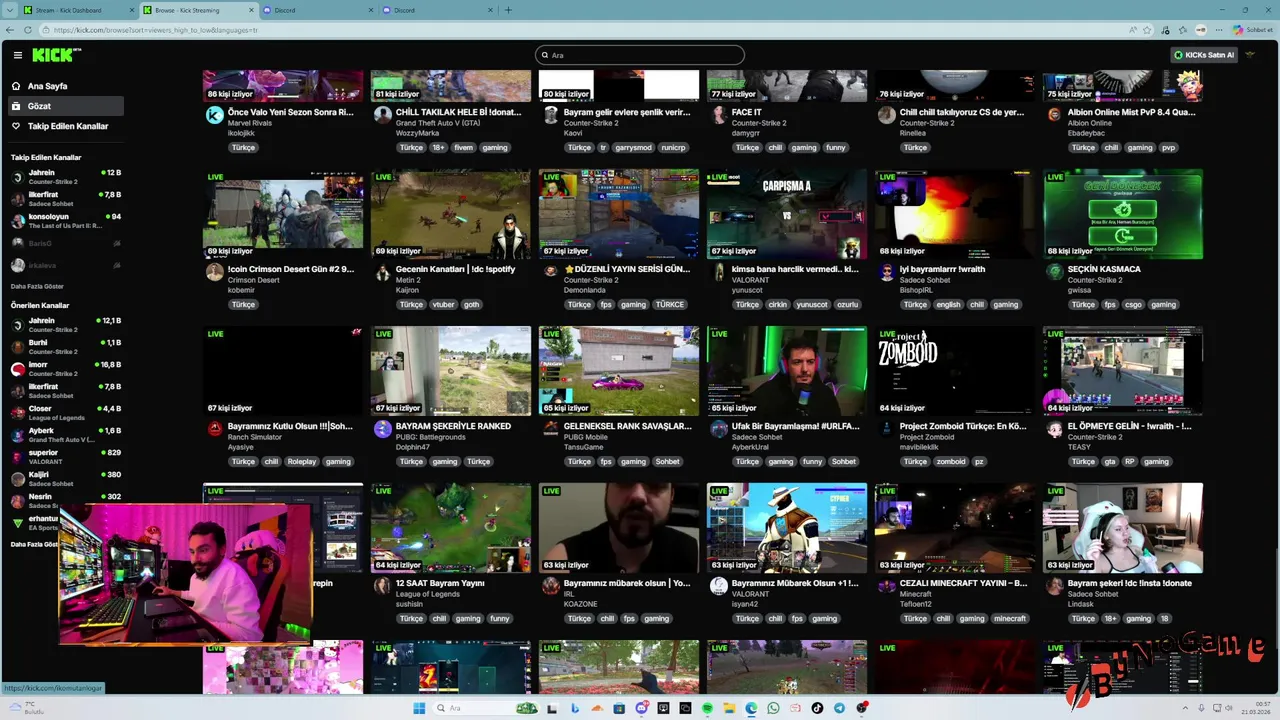Open the Lindask Bayram şekeri stream thumbnail
The image size is (1280, 720).
[x=1123, y=528]
